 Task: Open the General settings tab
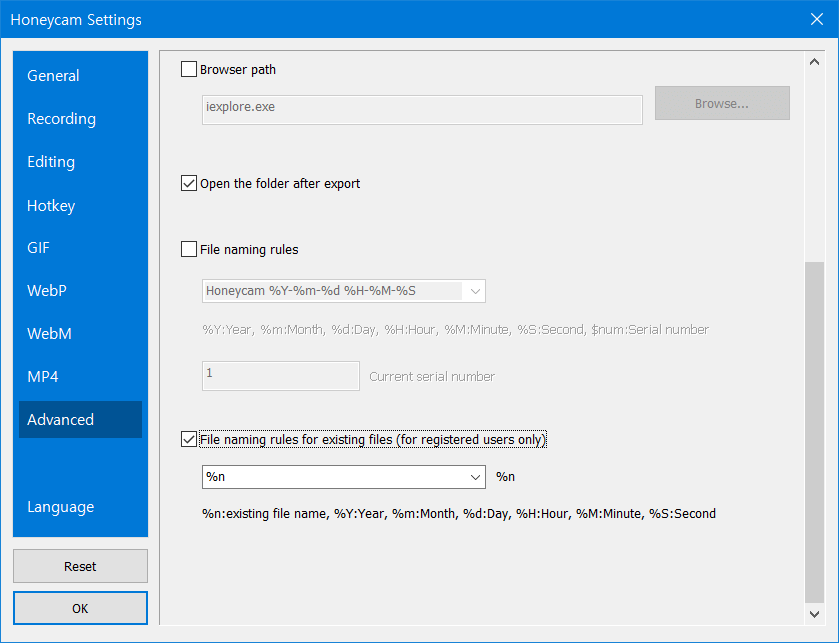point(54,76)
